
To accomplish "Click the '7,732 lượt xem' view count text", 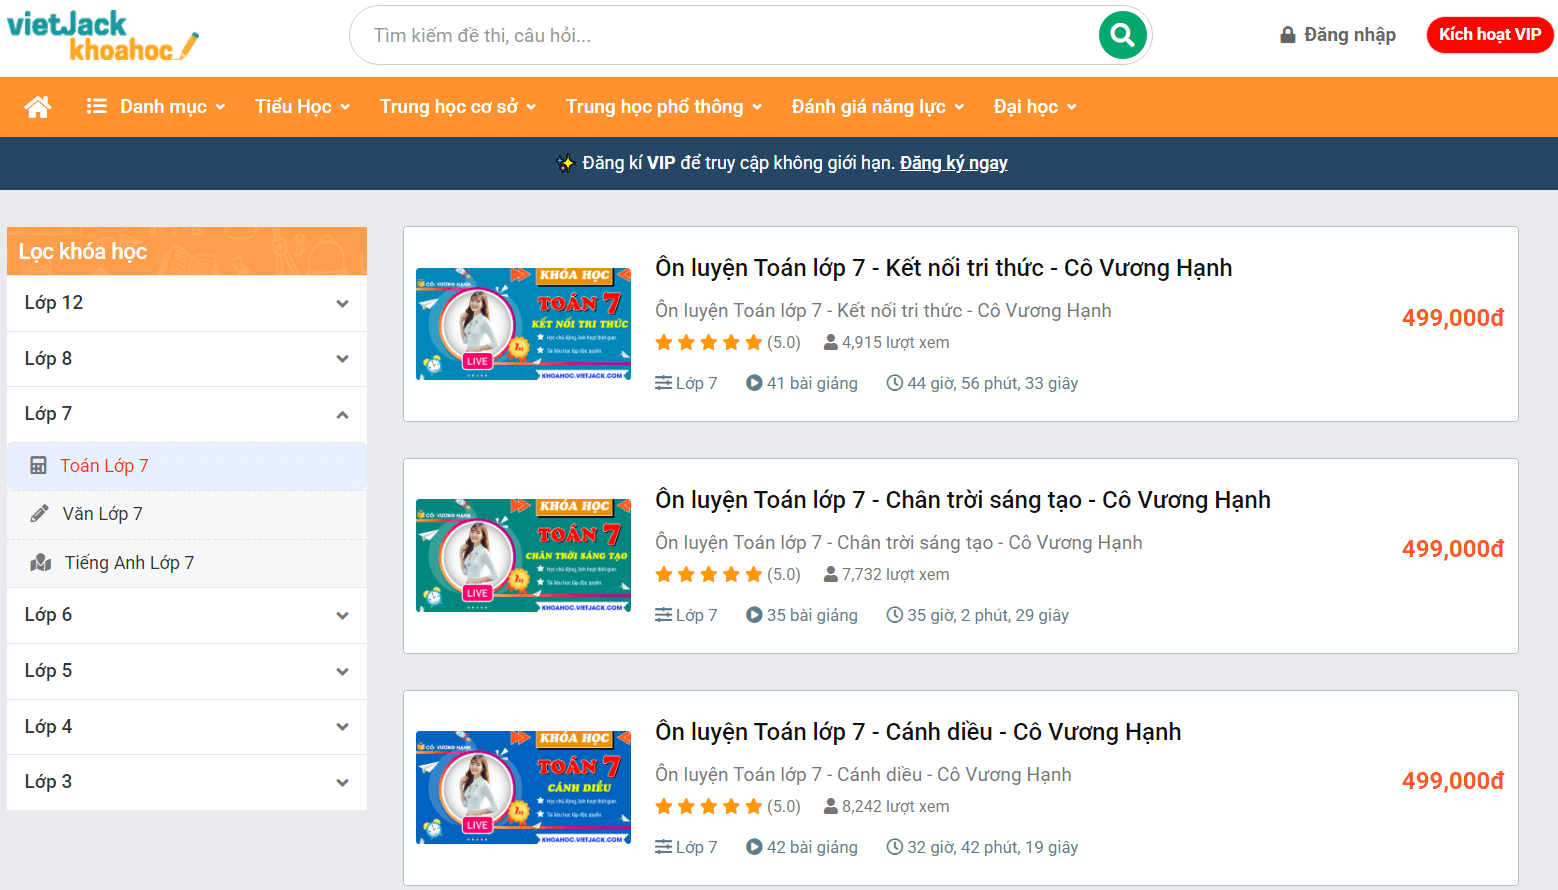I will coord(895,575).
